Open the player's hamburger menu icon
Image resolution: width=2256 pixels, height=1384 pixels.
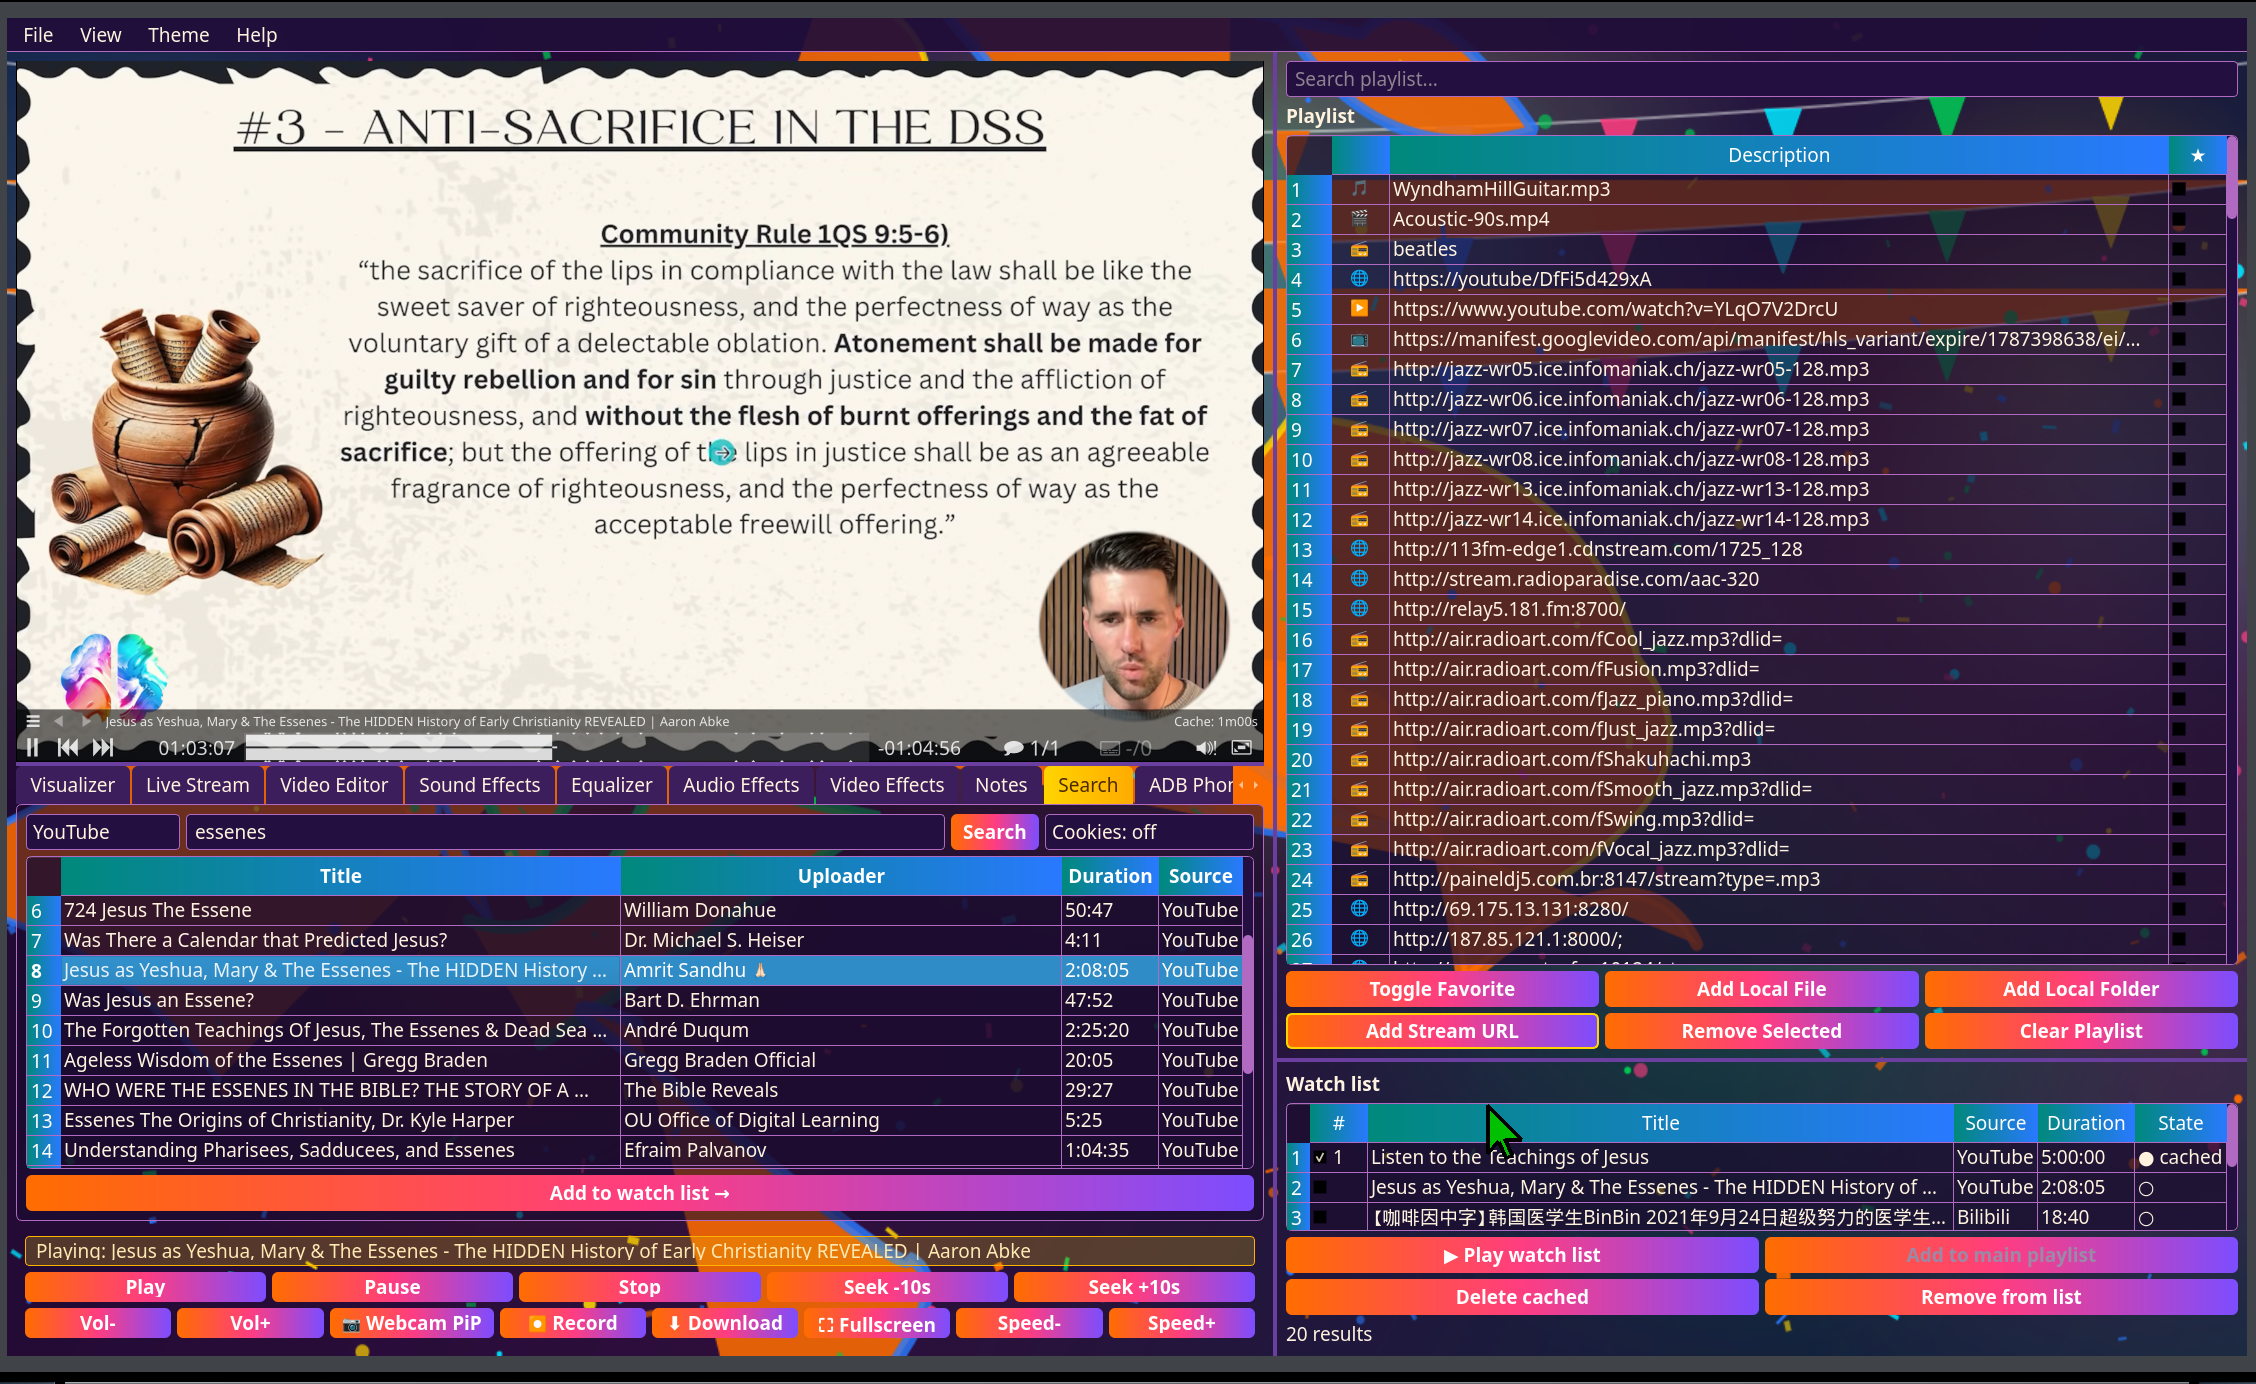(33, 721)
